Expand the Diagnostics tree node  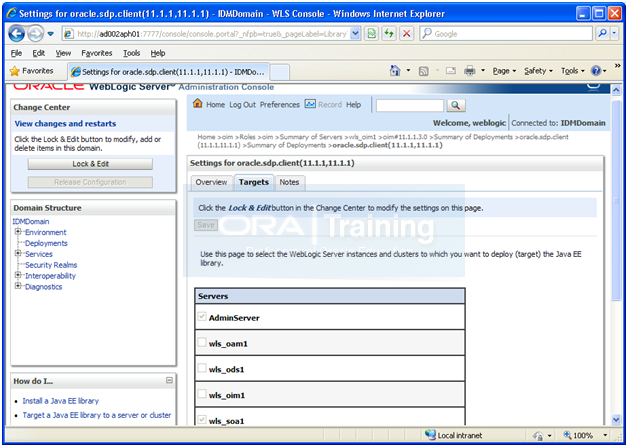(18, 286)
